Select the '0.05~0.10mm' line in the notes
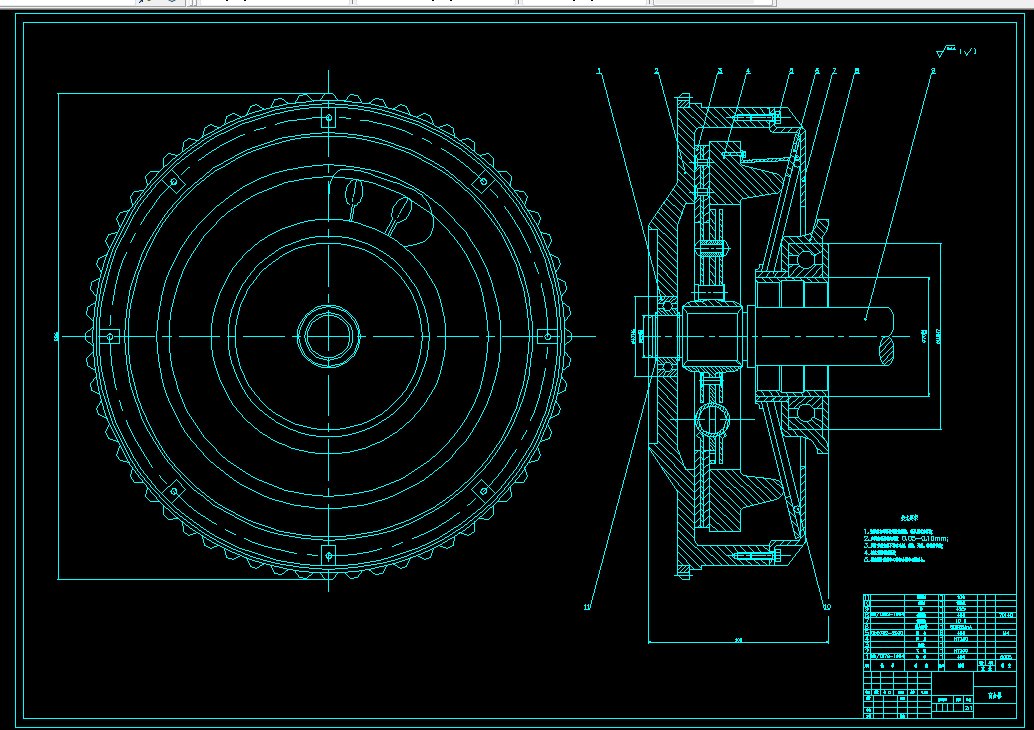This screenshot has height=730, width=1034. [x=905, y=538]
